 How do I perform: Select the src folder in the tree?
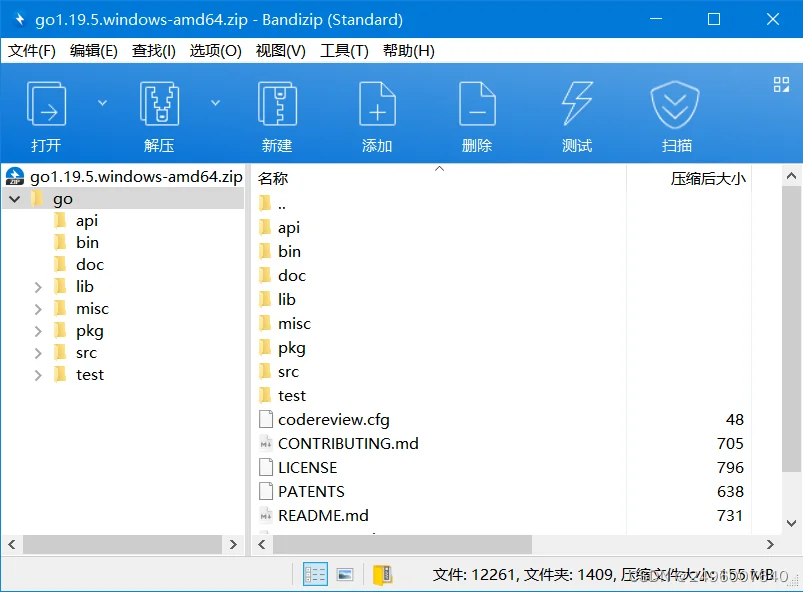point(87,353)
